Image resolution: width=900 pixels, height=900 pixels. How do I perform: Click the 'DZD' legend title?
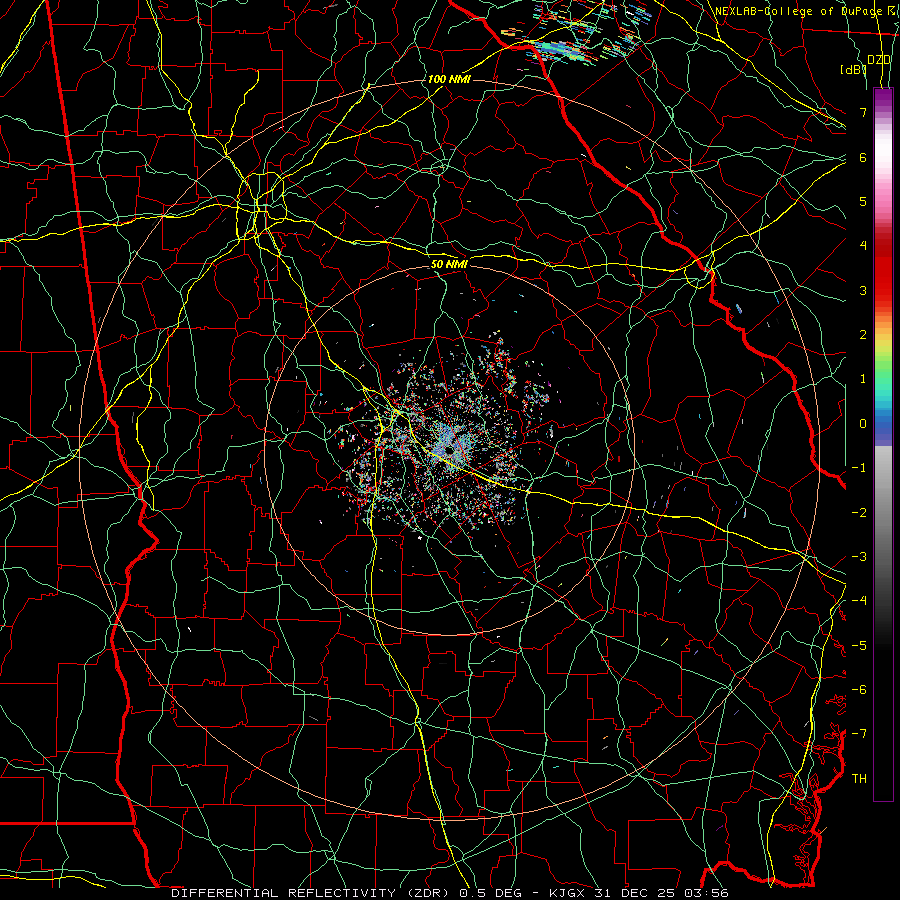tap(878, 59)
